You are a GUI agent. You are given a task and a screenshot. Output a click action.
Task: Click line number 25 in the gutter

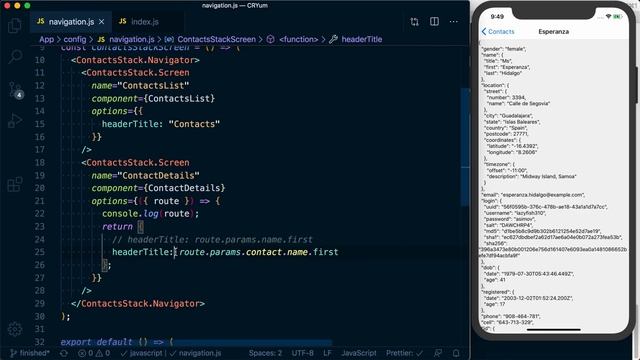(x=39, y=252)
